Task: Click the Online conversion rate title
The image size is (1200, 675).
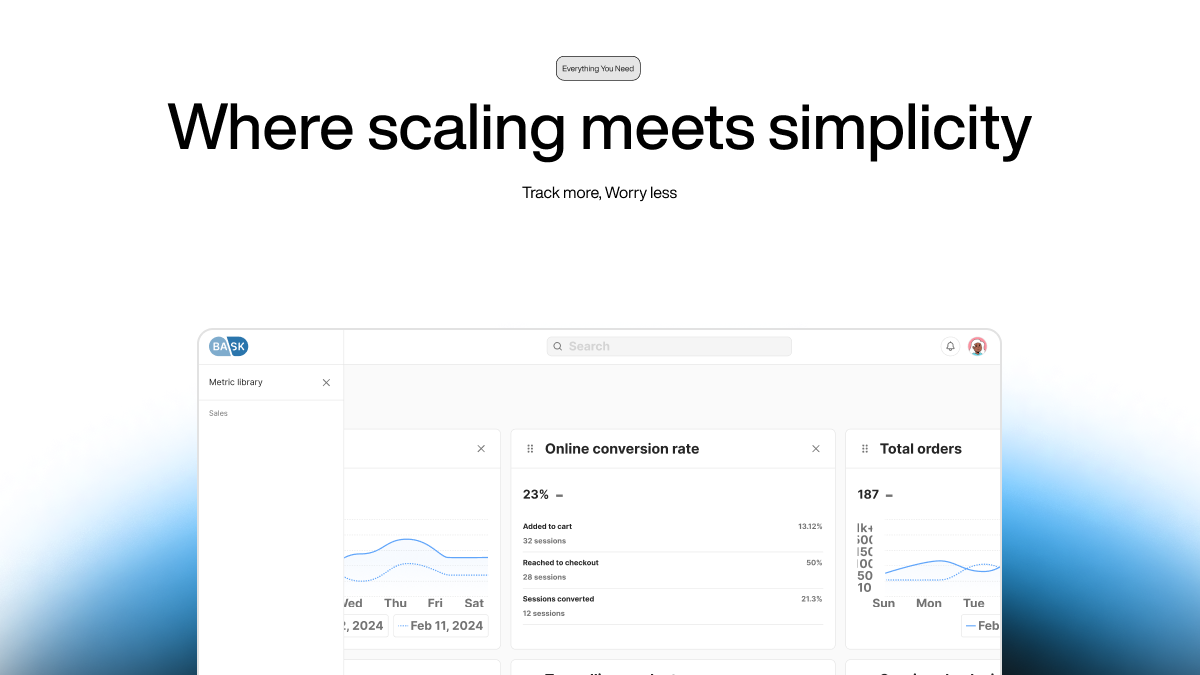Action: [622, 449]
